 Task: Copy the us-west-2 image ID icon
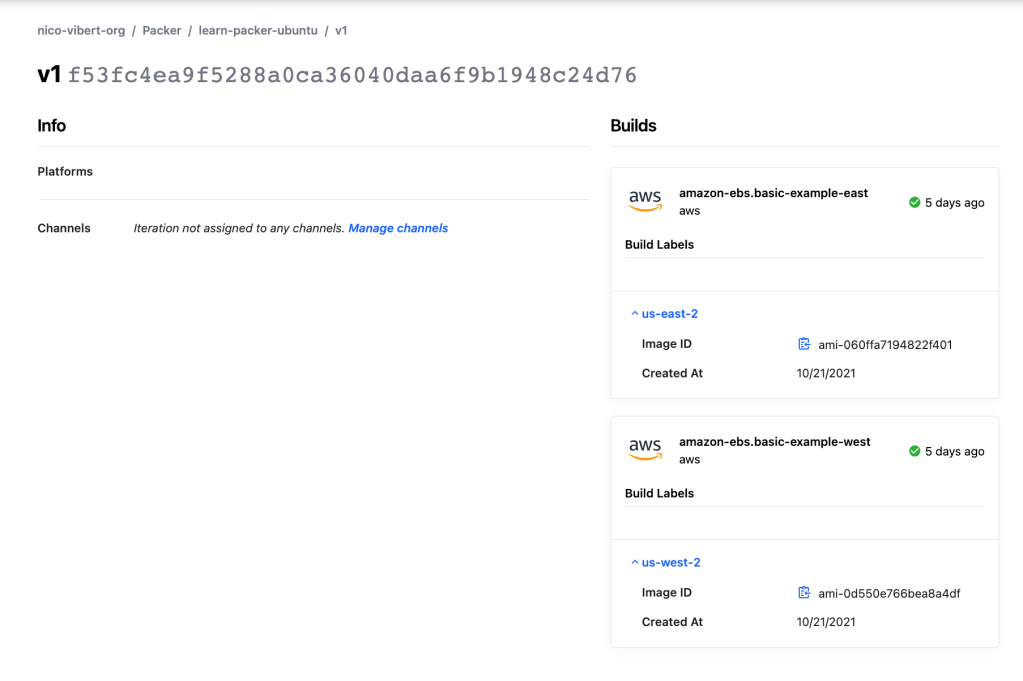(804, 593)
